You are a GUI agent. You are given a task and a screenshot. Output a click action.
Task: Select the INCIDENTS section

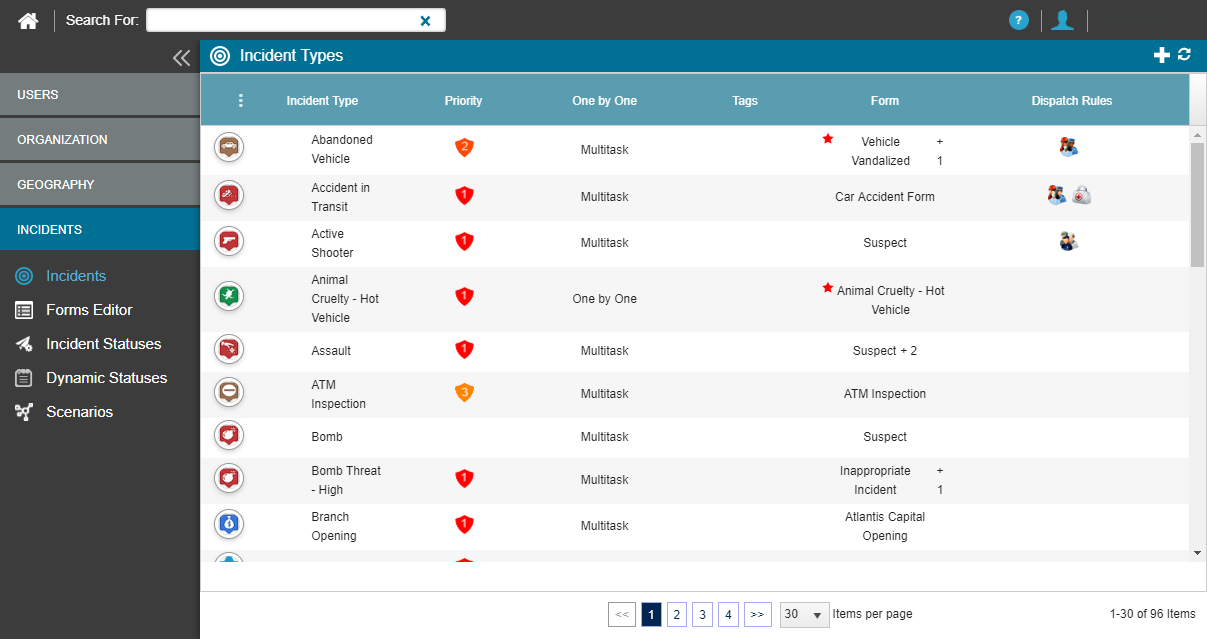coord(100,229)
